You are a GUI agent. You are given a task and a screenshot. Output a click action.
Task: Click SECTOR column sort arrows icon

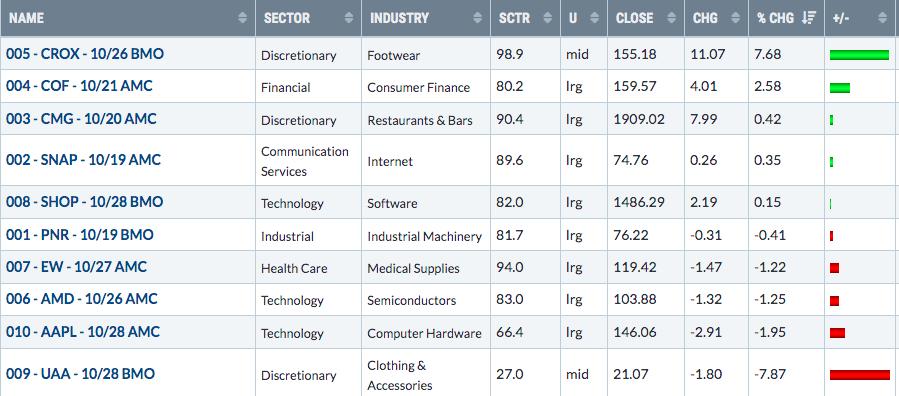tap(349, 18)
